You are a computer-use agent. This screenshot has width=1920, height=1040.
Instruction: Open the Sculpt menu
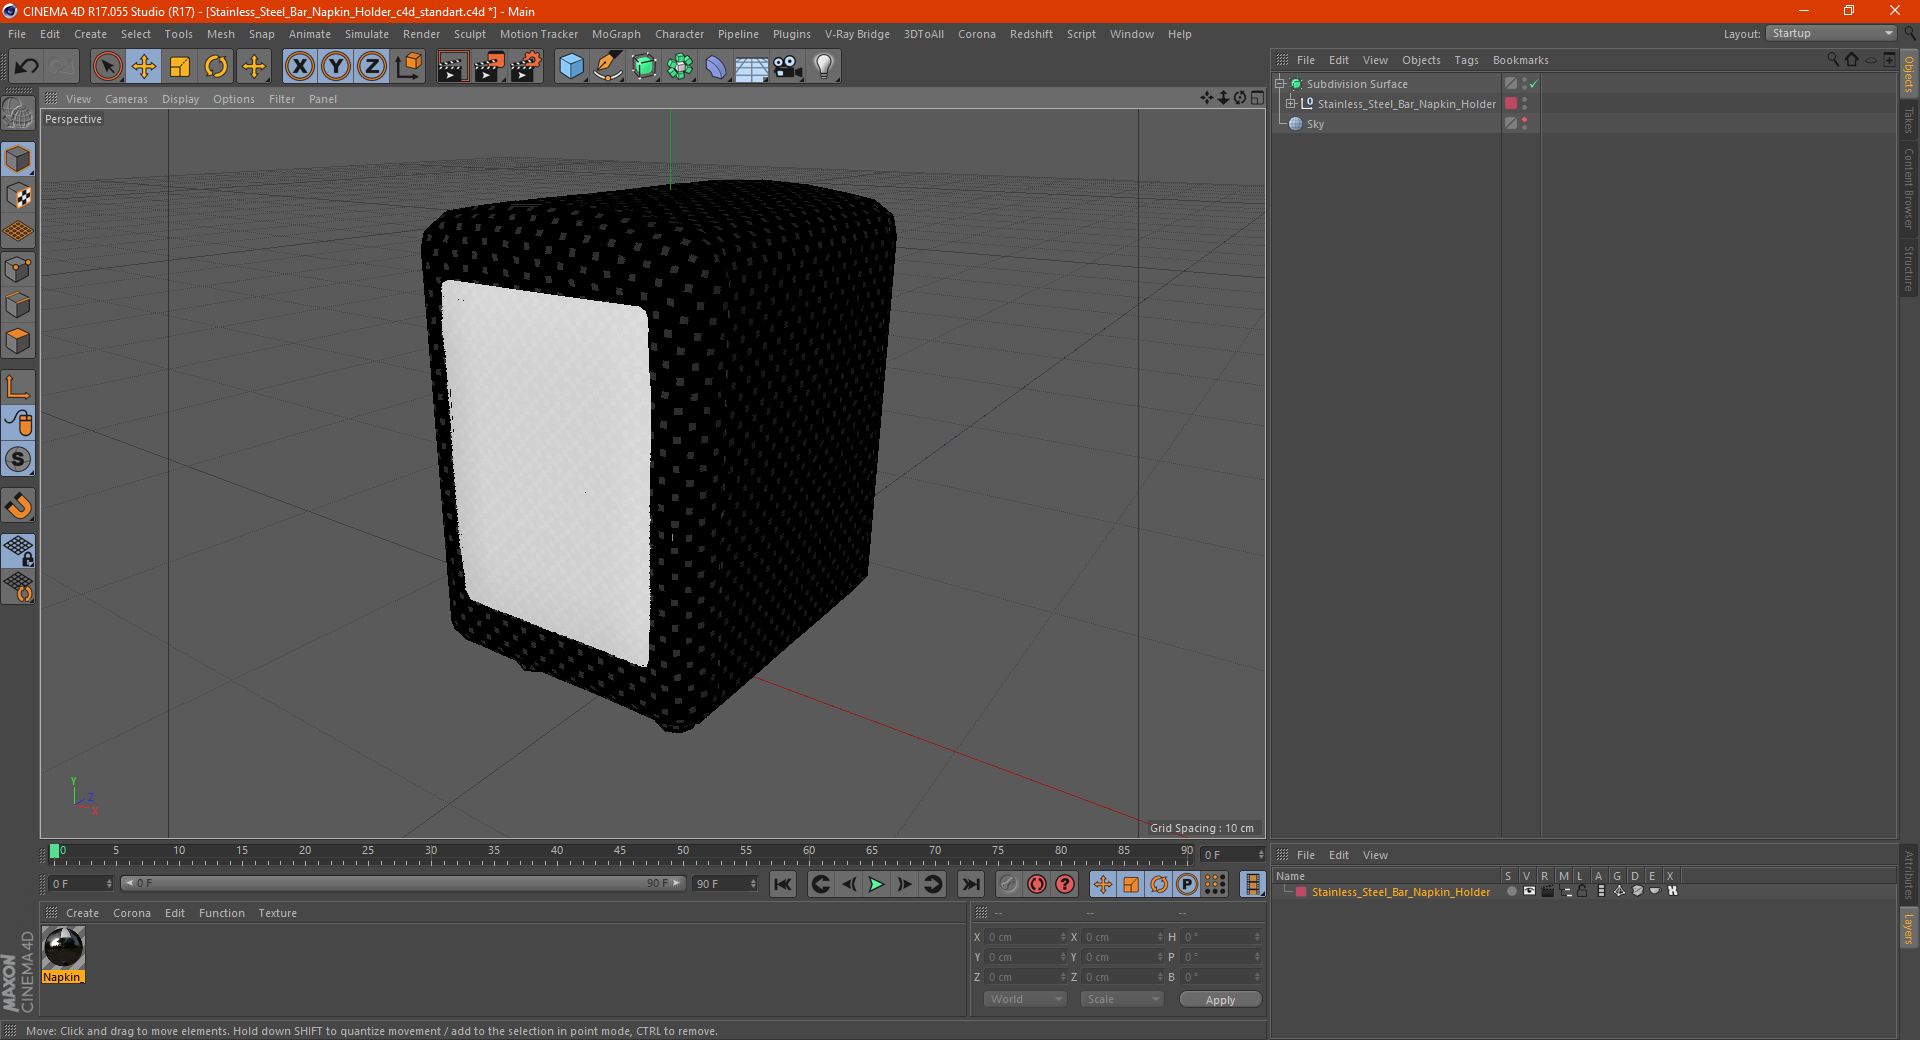(x=469, y=34)
